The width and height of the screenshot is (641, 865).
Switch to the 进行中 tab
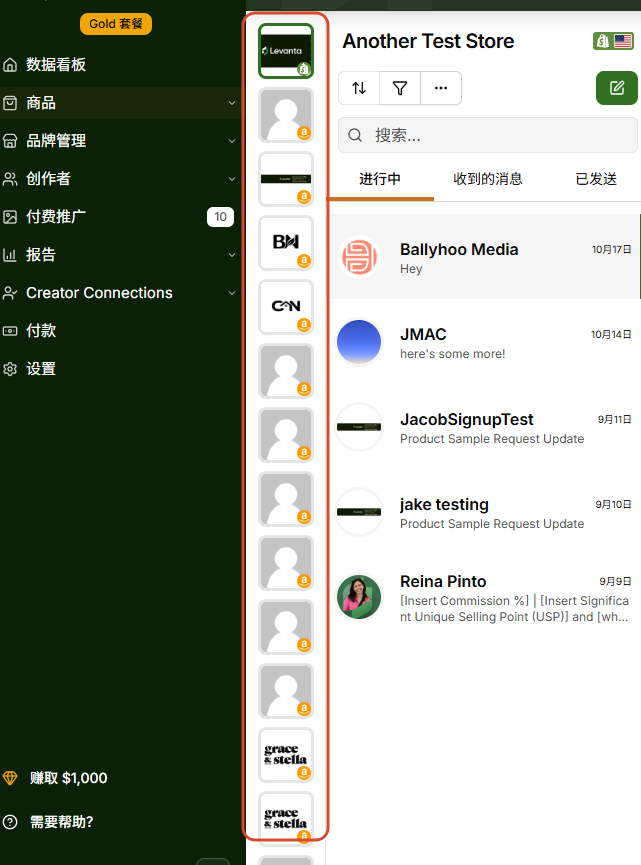click(380, 179)
